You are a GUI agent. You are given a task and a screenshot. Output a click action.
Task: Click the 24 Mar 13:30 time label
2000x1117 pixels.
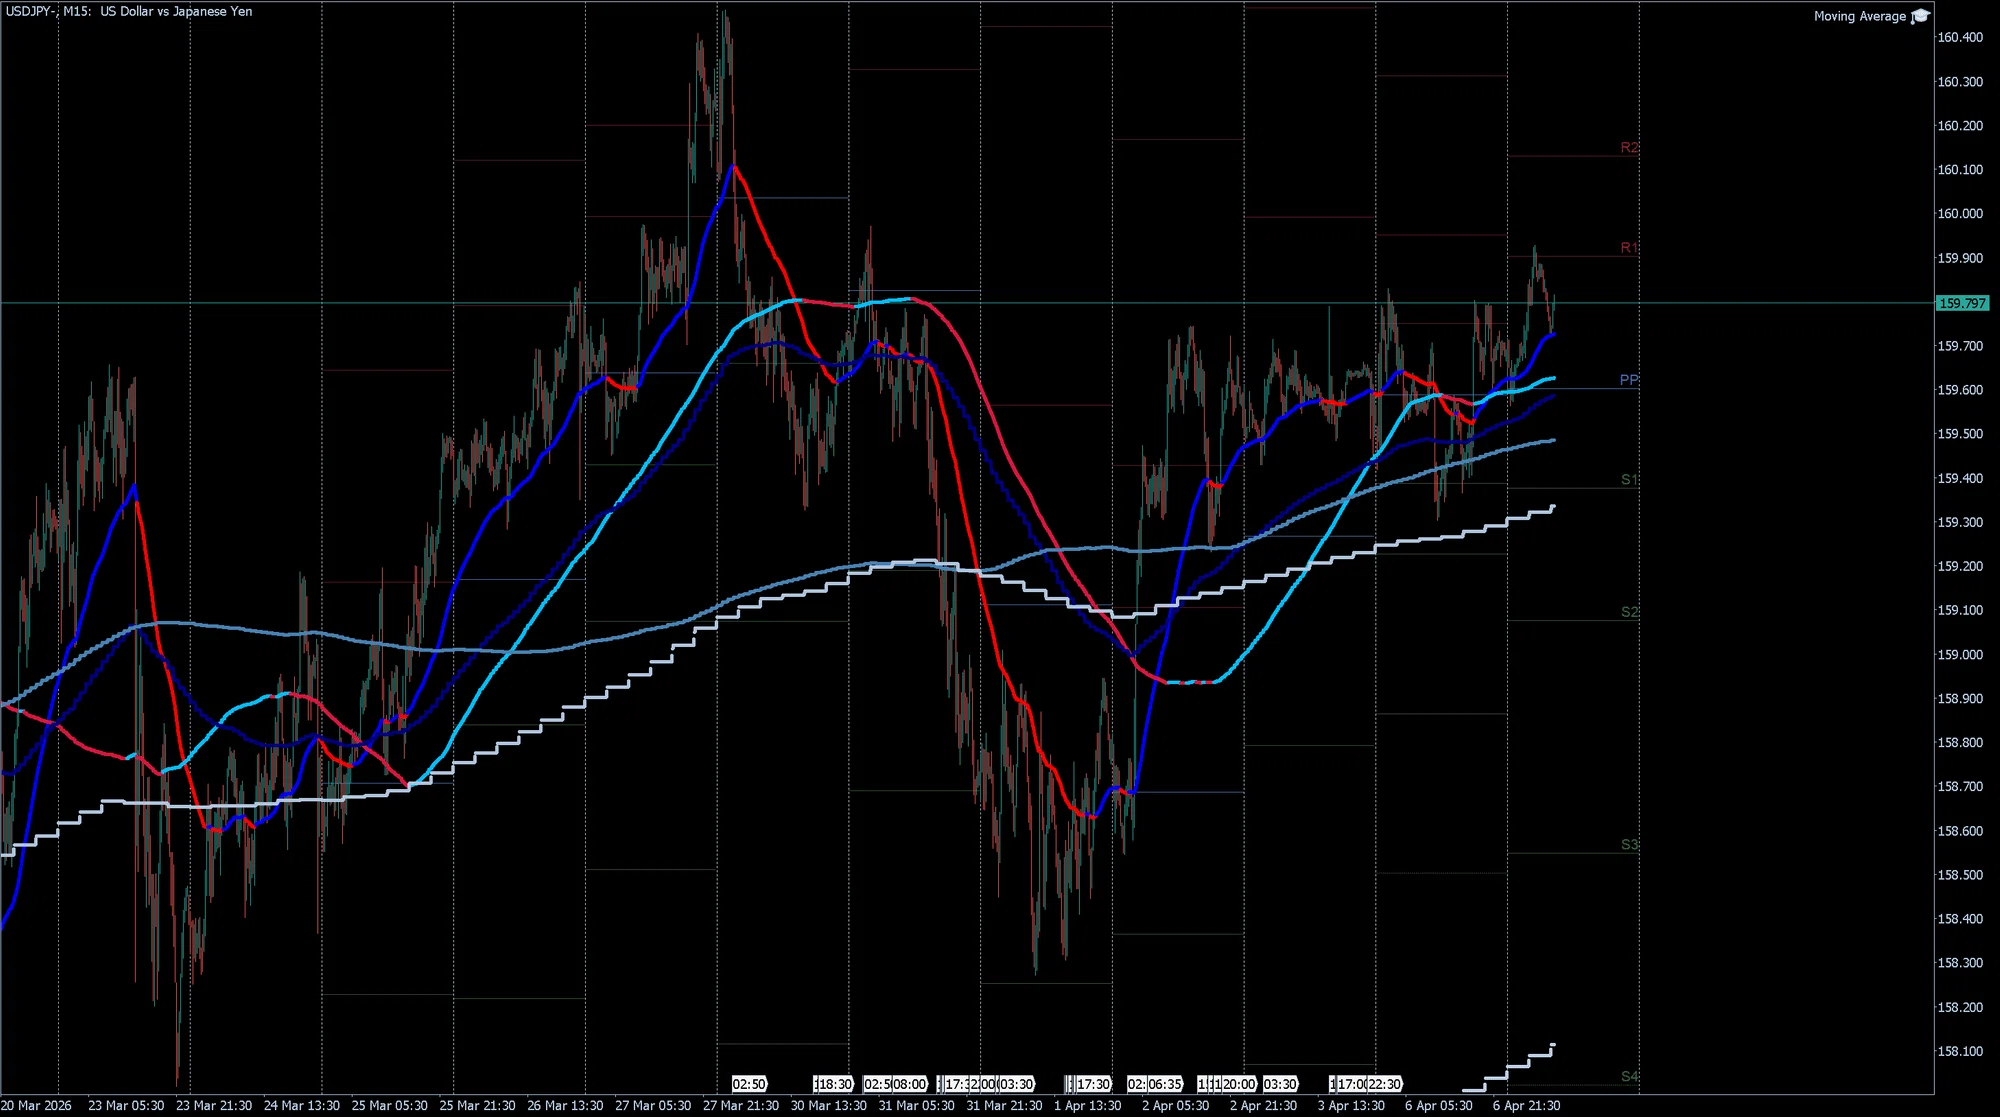click(x=302, y=1106)
